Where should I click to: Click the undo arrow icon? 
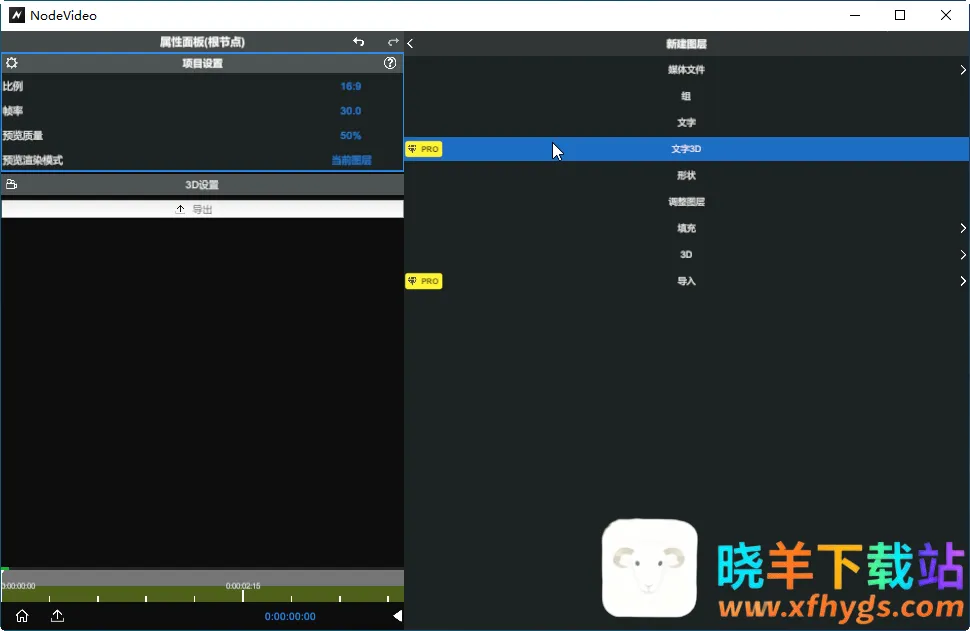tap(359, 42)
